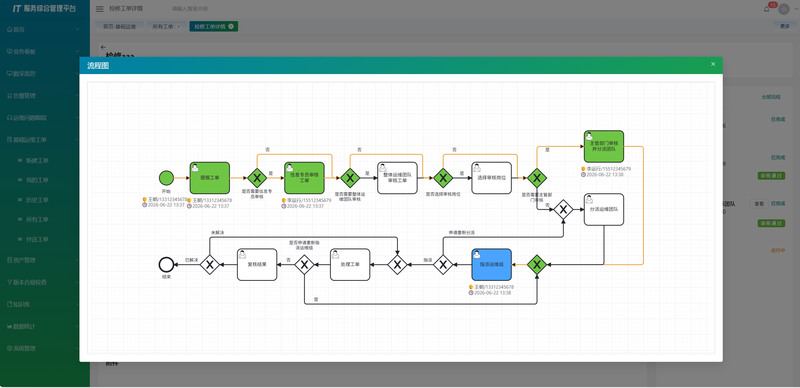Click the white end event circle
The height and width of the screenshot is (388, 800).
[166, 264]
